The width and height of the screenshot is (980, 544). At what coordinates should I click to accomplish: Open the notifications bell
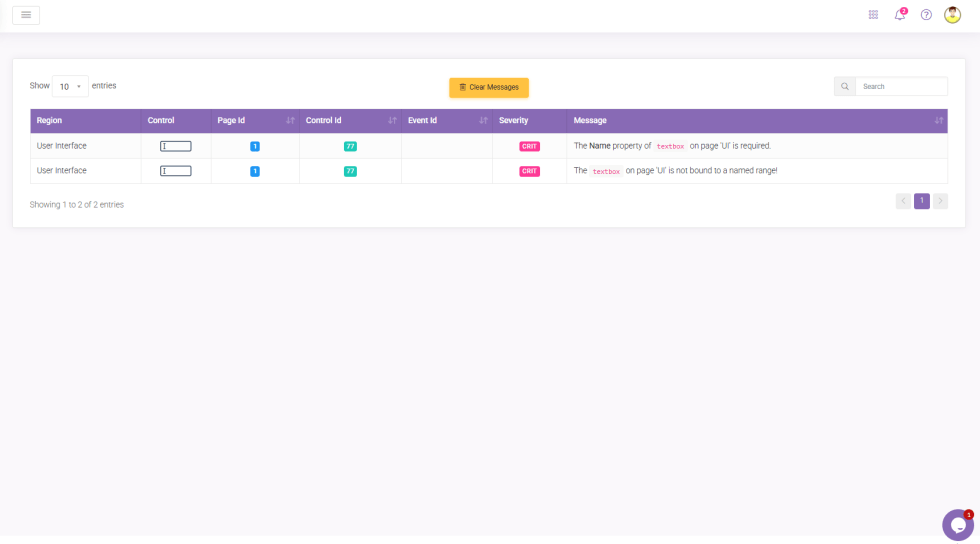(x=899, y=15)
